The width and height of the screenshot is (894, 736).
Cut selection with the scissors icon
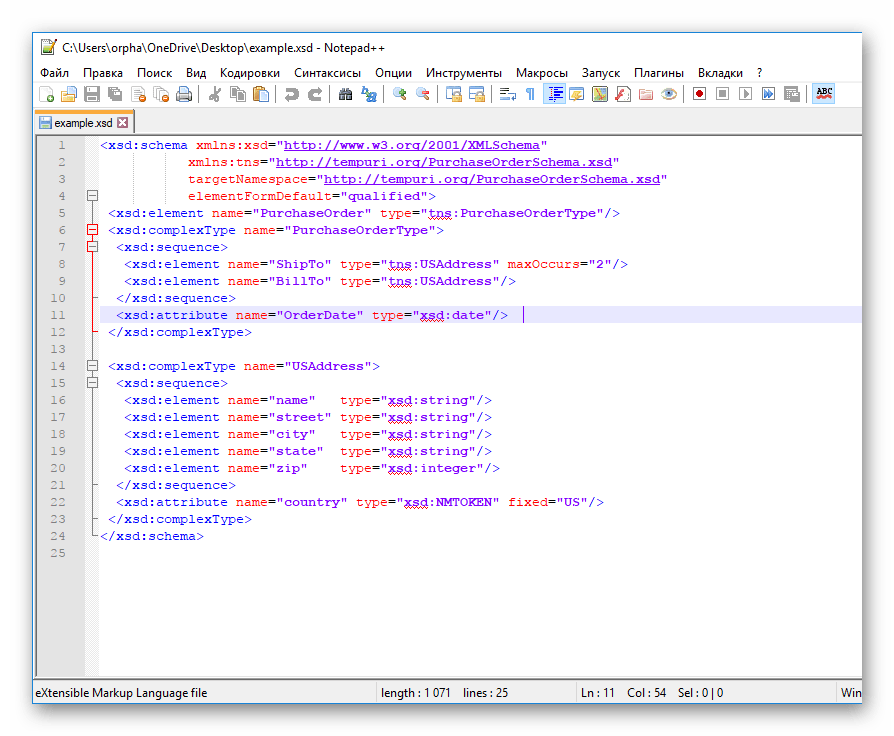214,94
